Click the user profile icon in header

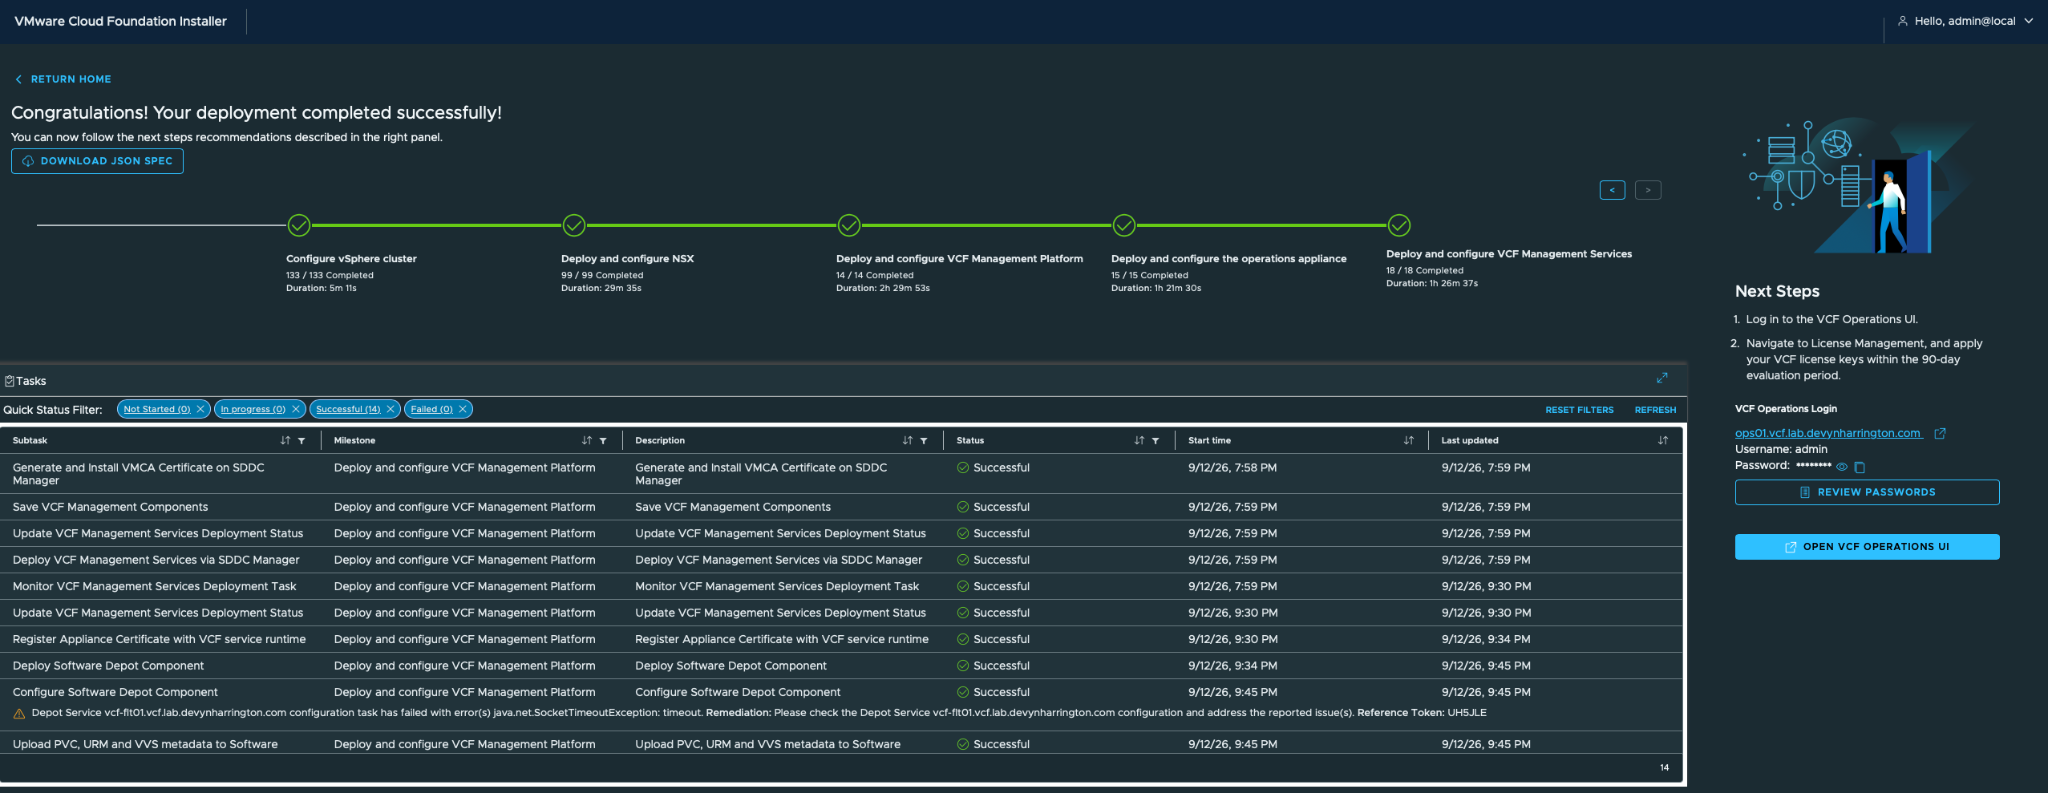1903,21
